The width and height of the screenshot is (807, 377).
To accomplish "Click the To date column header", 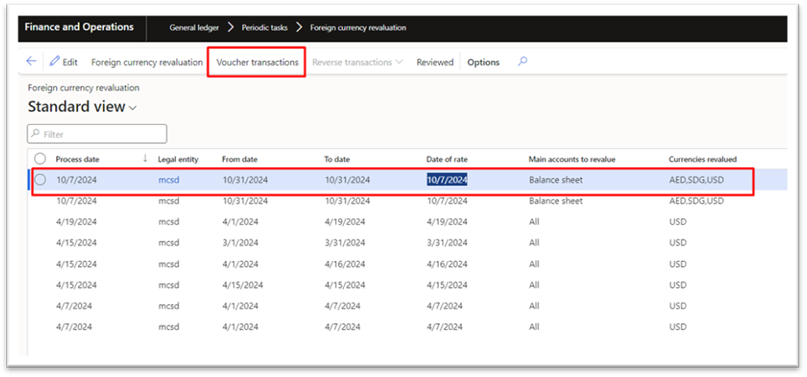I will click(337, 159).
